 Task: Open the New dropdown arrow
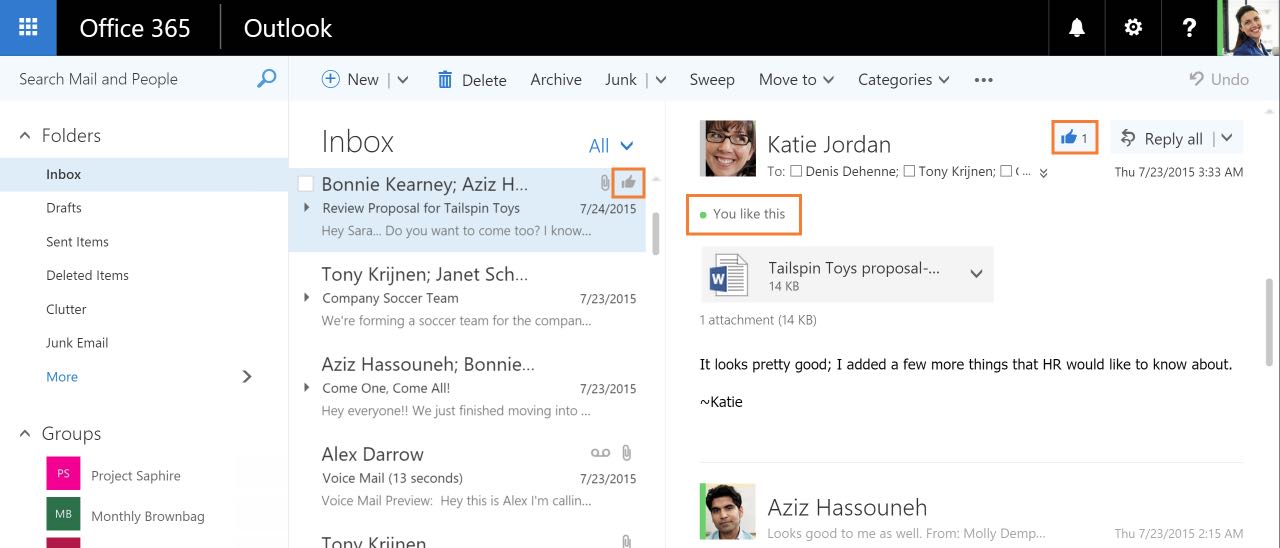[403, 80]
